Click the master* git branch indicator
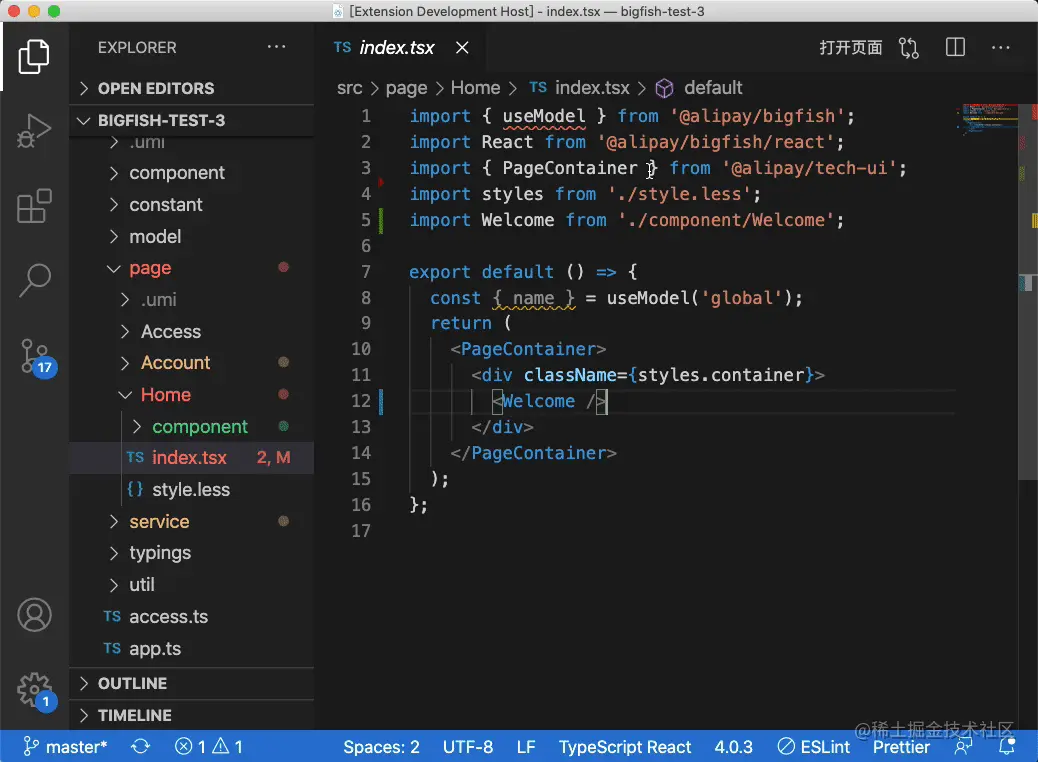 pyautogui.click(x=65, y=747)
